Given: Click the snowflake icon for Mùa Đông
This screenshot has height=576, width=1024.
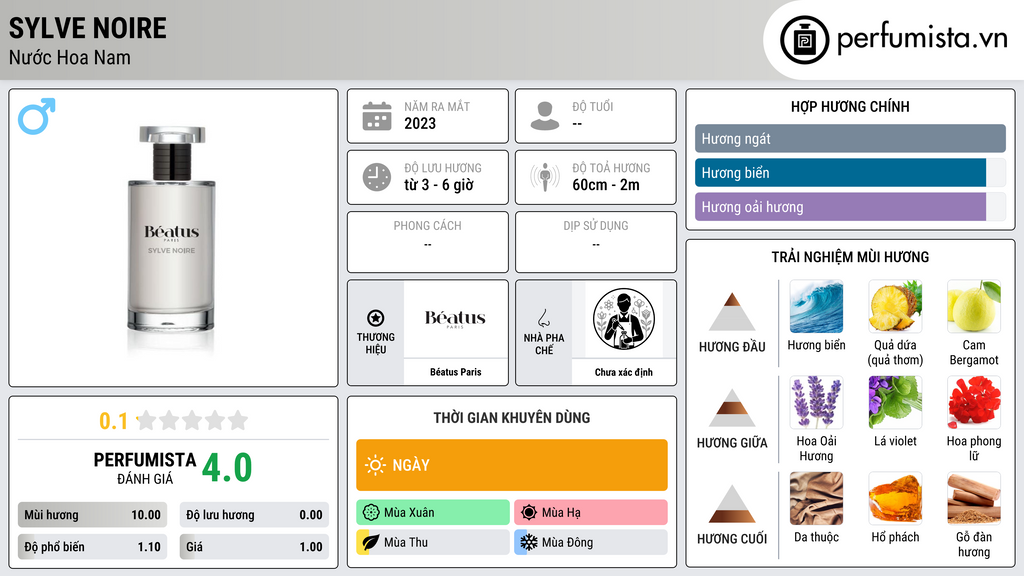Looking at the screenshot, I should pos(529,542).
